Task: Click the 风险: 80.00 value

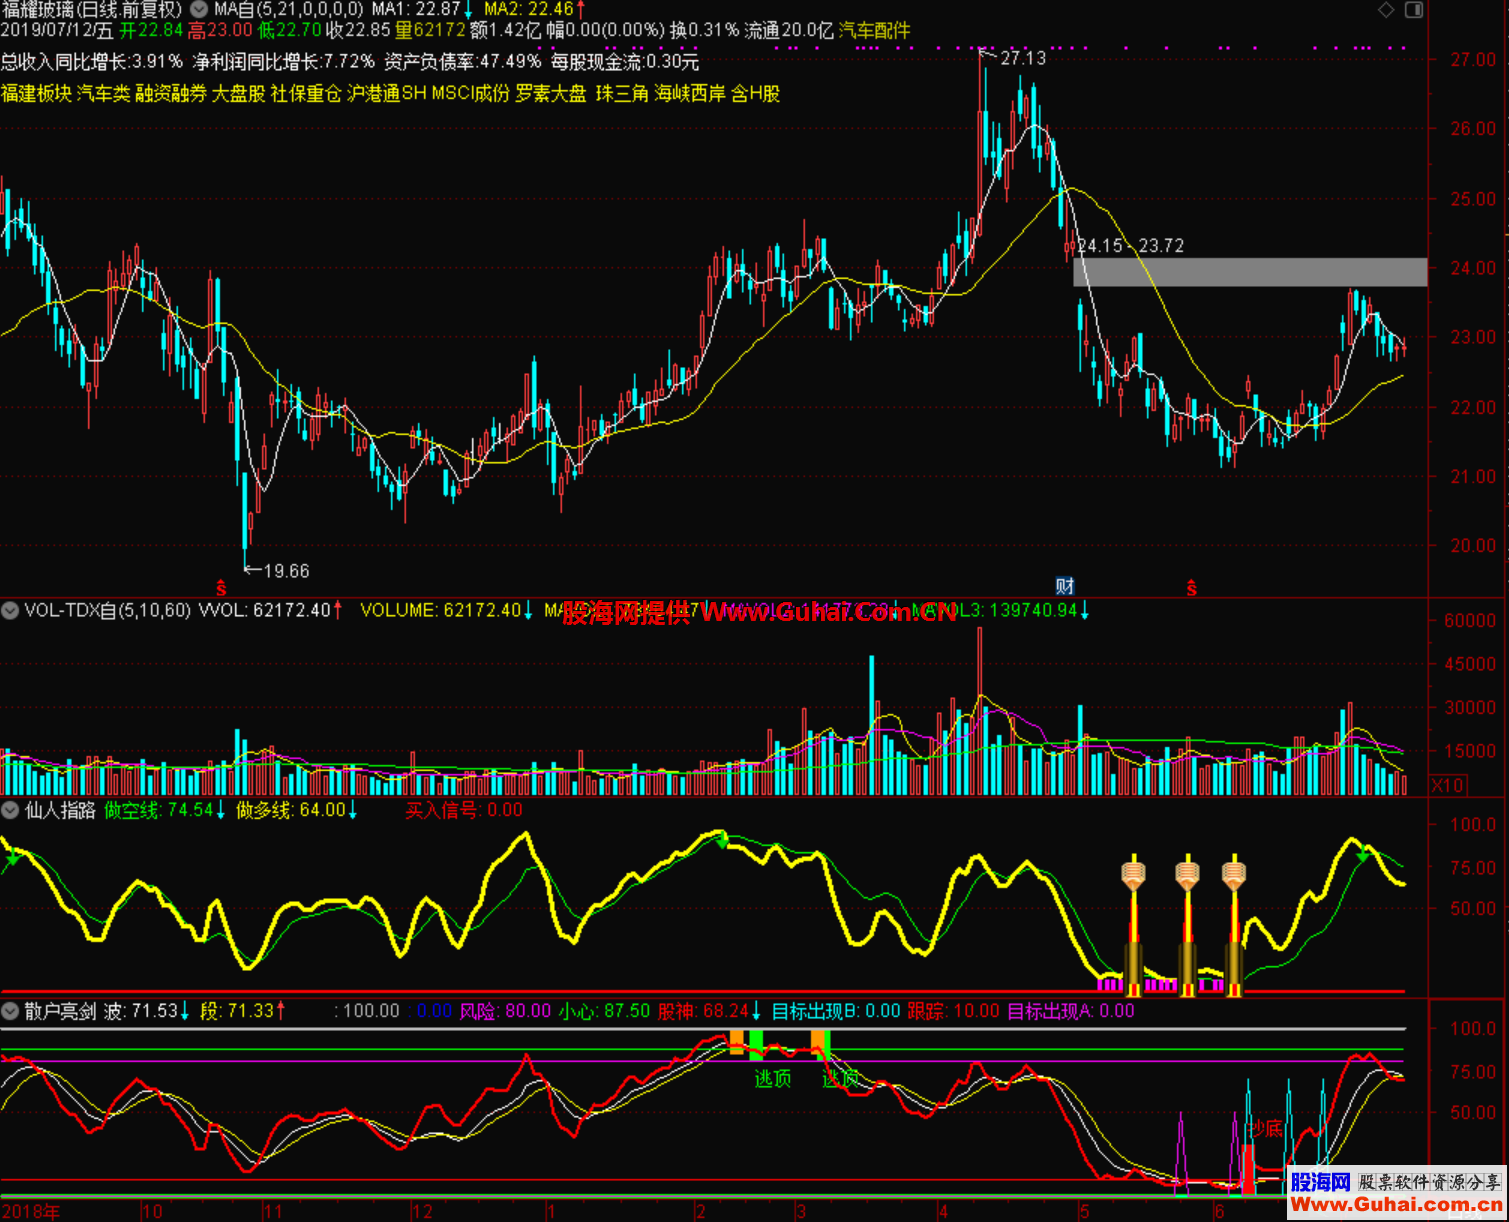Action: (505, 1011)
